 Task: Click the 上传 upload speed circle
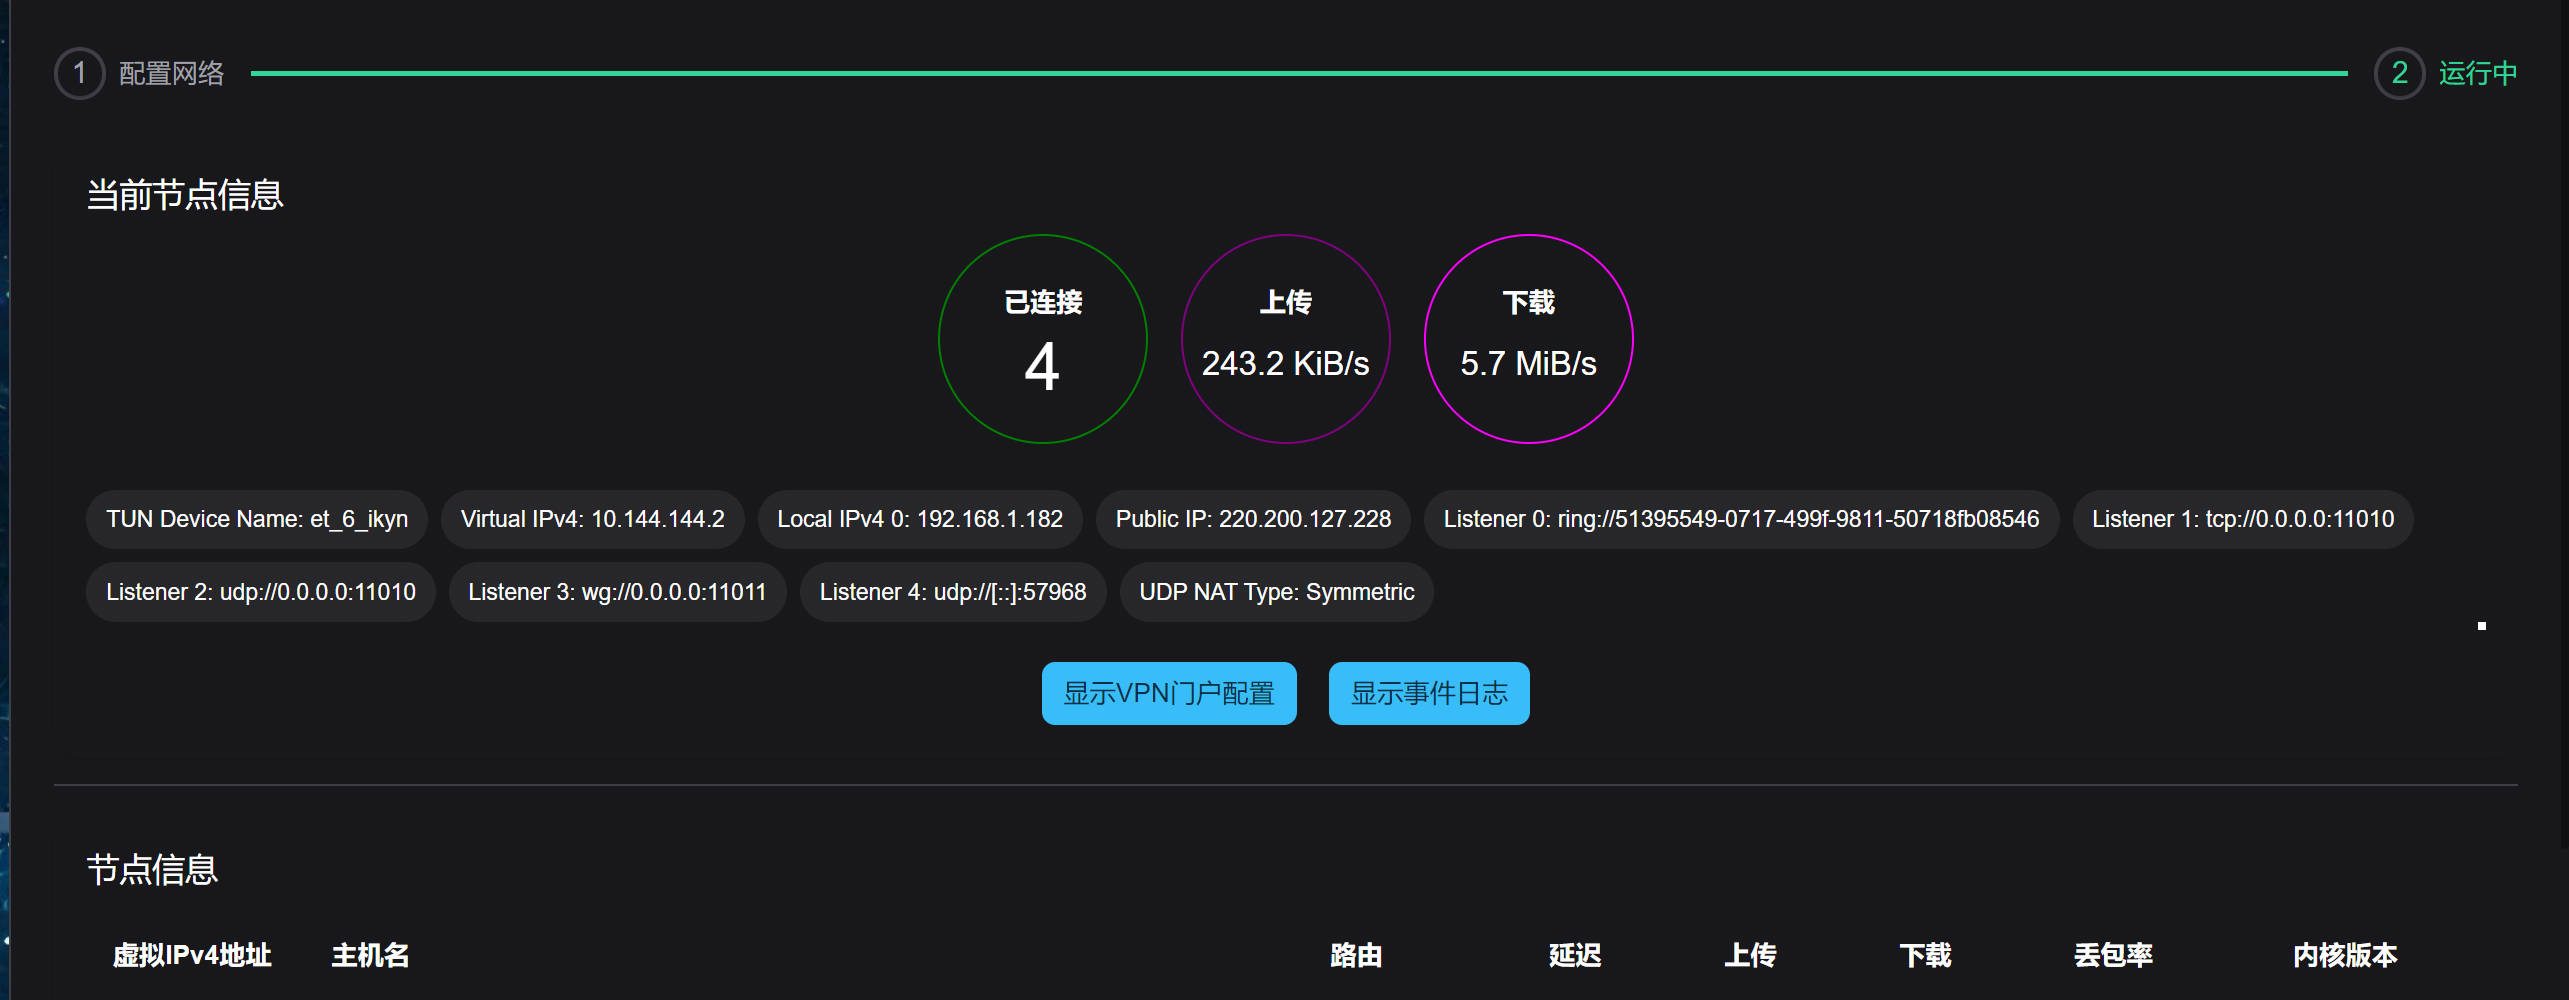click(x=1285, y=339)
